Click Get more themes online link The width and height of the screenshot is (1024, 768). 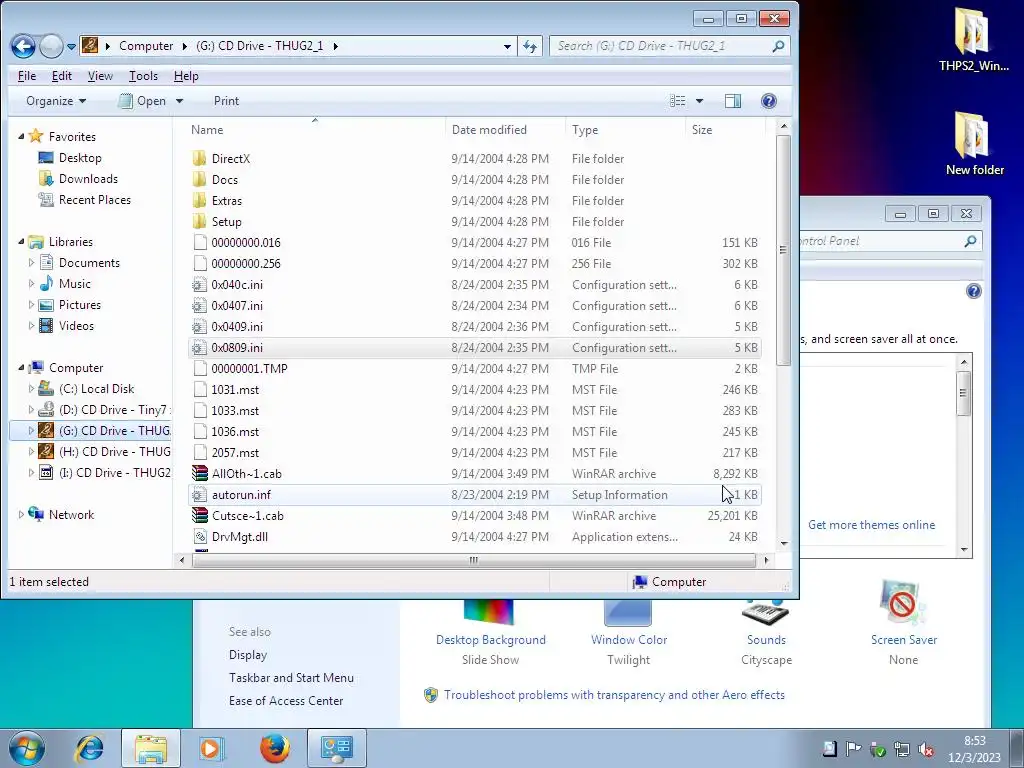click(x=871, y=524)
